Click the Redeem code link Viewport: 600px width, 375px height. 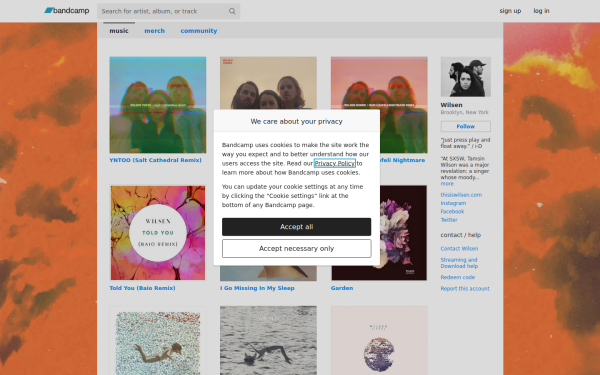(458, 277)
